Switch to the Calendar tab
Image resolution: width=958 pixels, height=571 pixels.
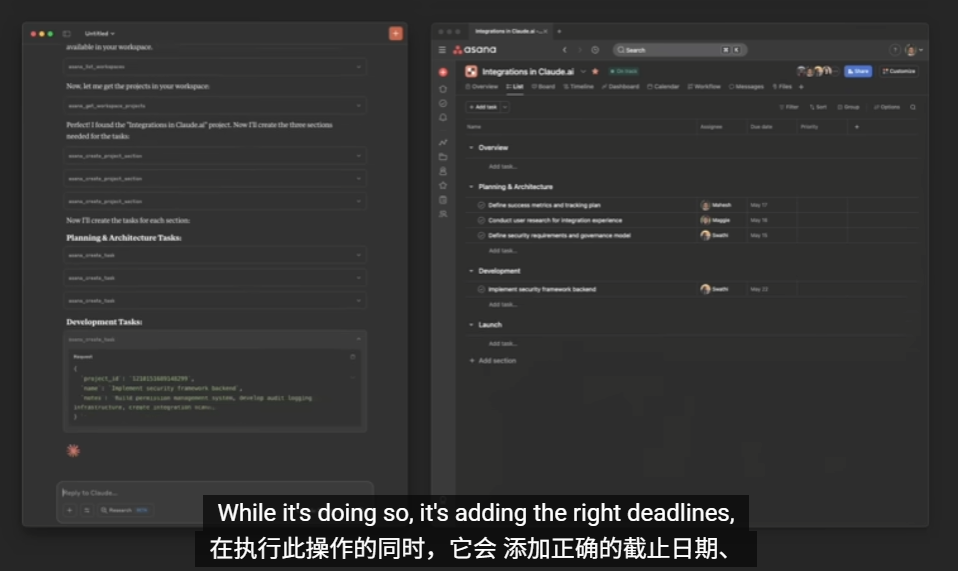pyautogui.click(x=663, y=87)
